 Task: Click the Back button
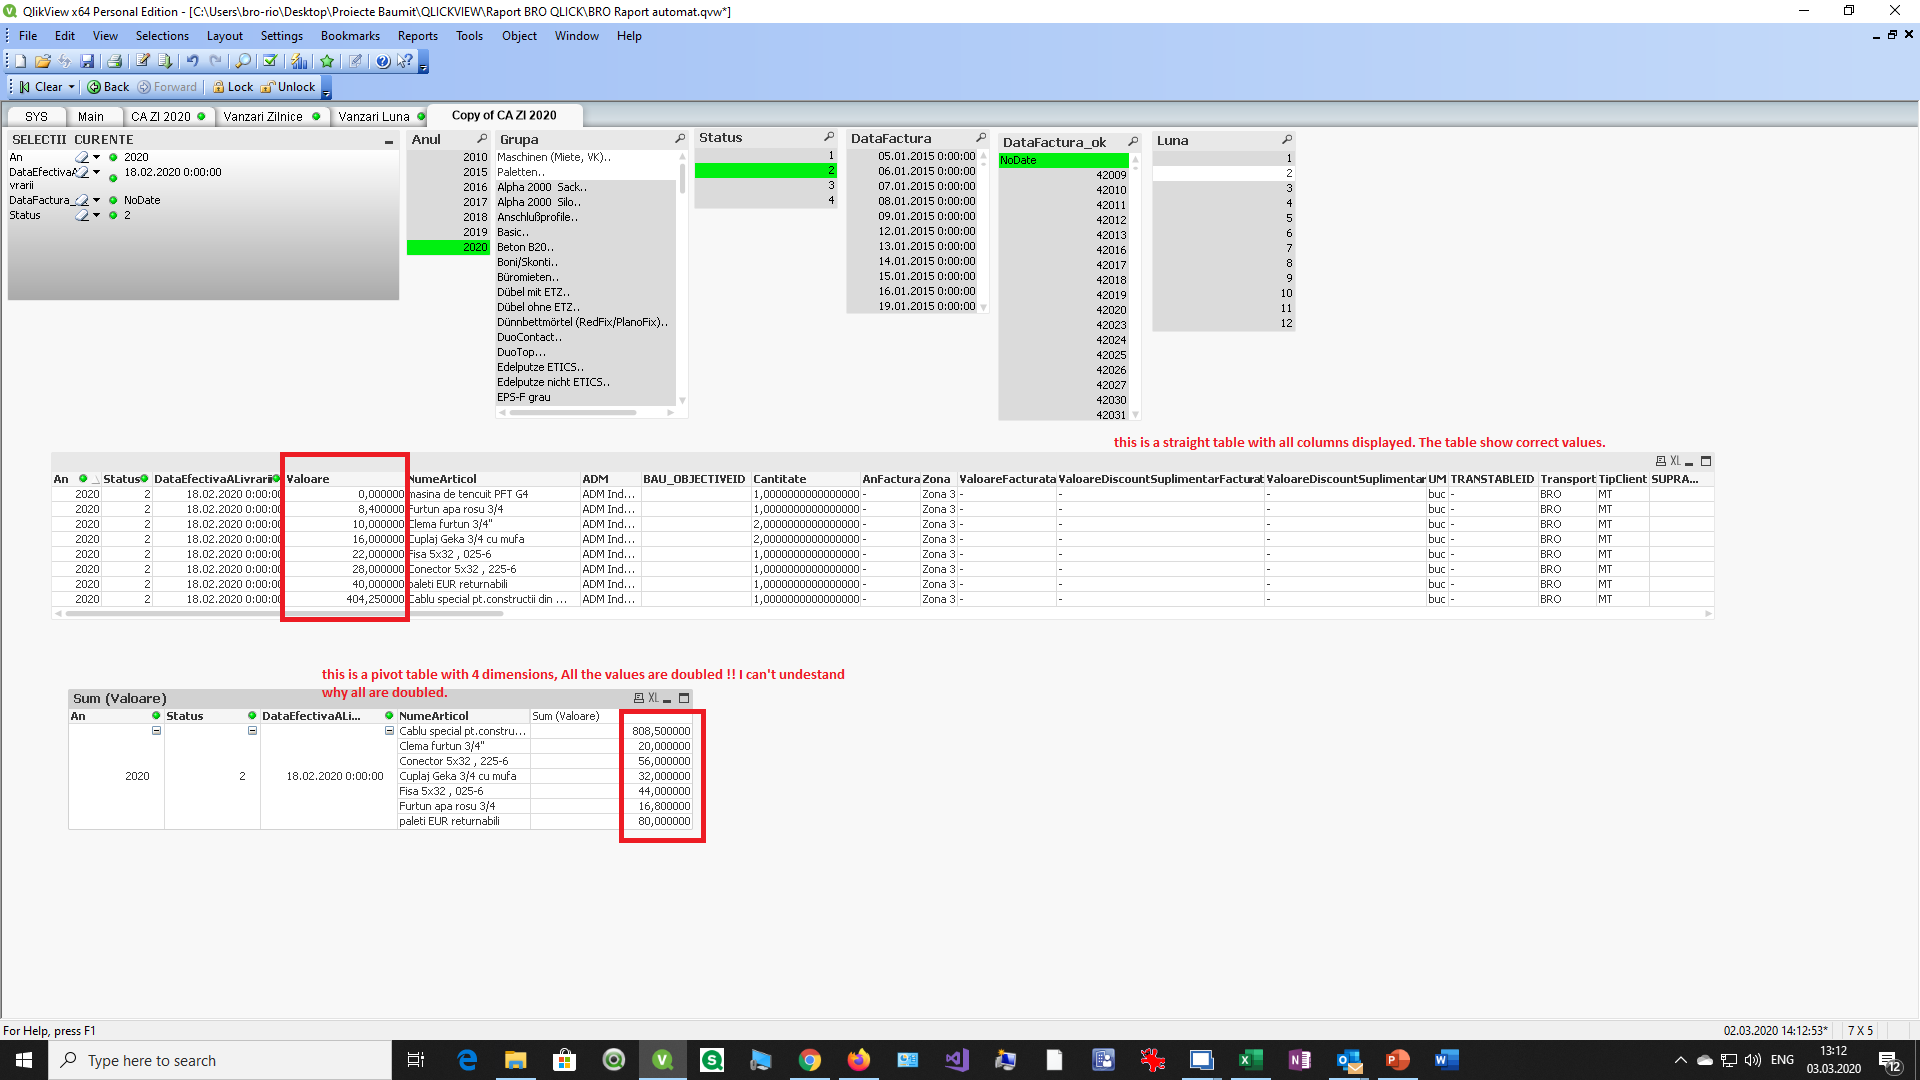pos(109,87)
